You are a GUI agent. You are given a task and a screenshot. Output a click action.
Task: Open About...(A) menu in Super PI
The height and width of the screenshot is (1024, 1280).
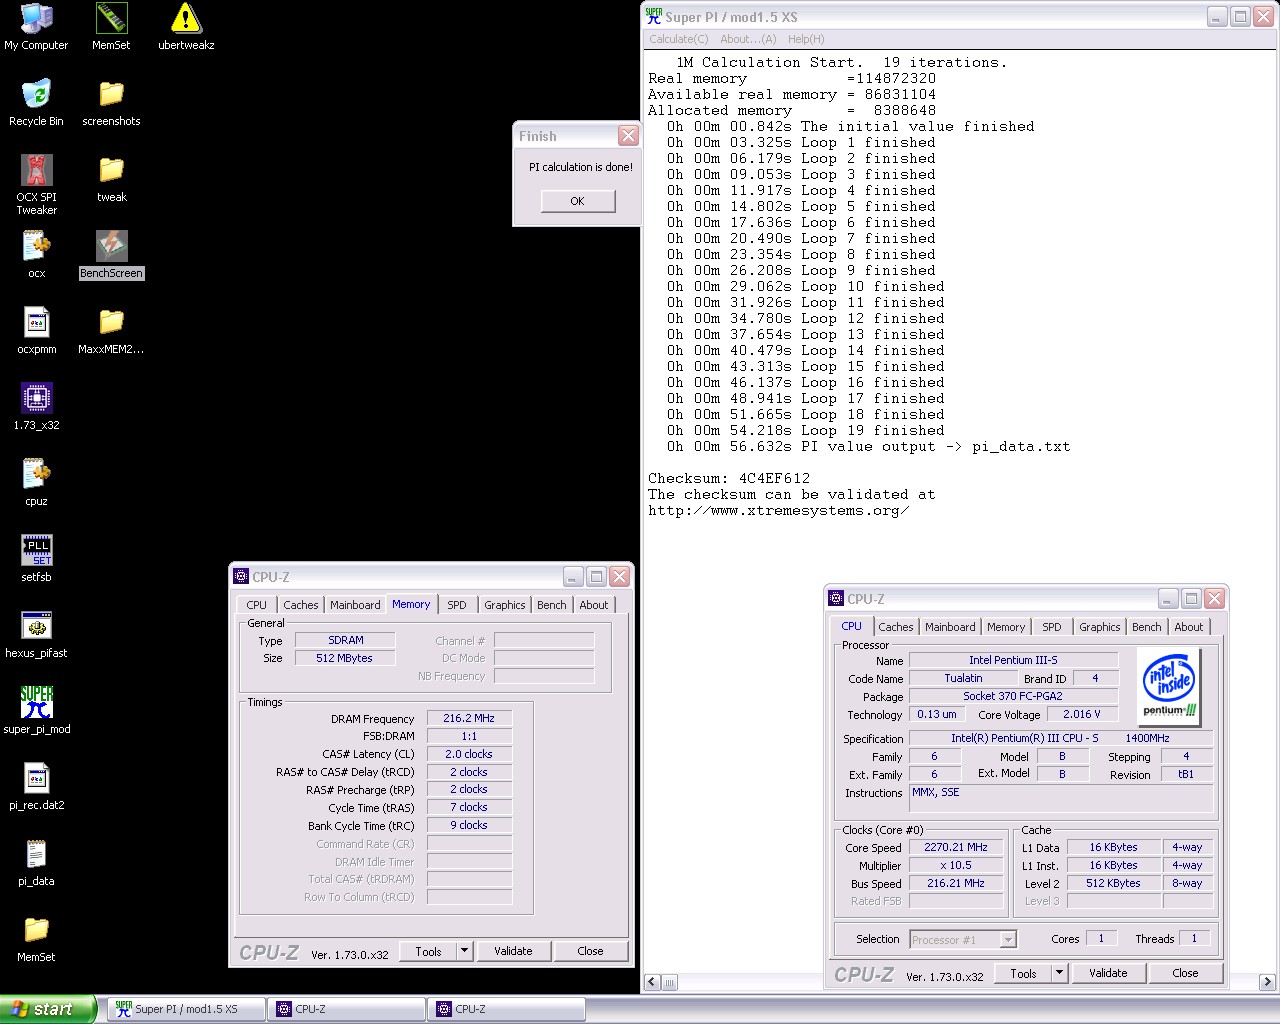[x=748, y=39]
